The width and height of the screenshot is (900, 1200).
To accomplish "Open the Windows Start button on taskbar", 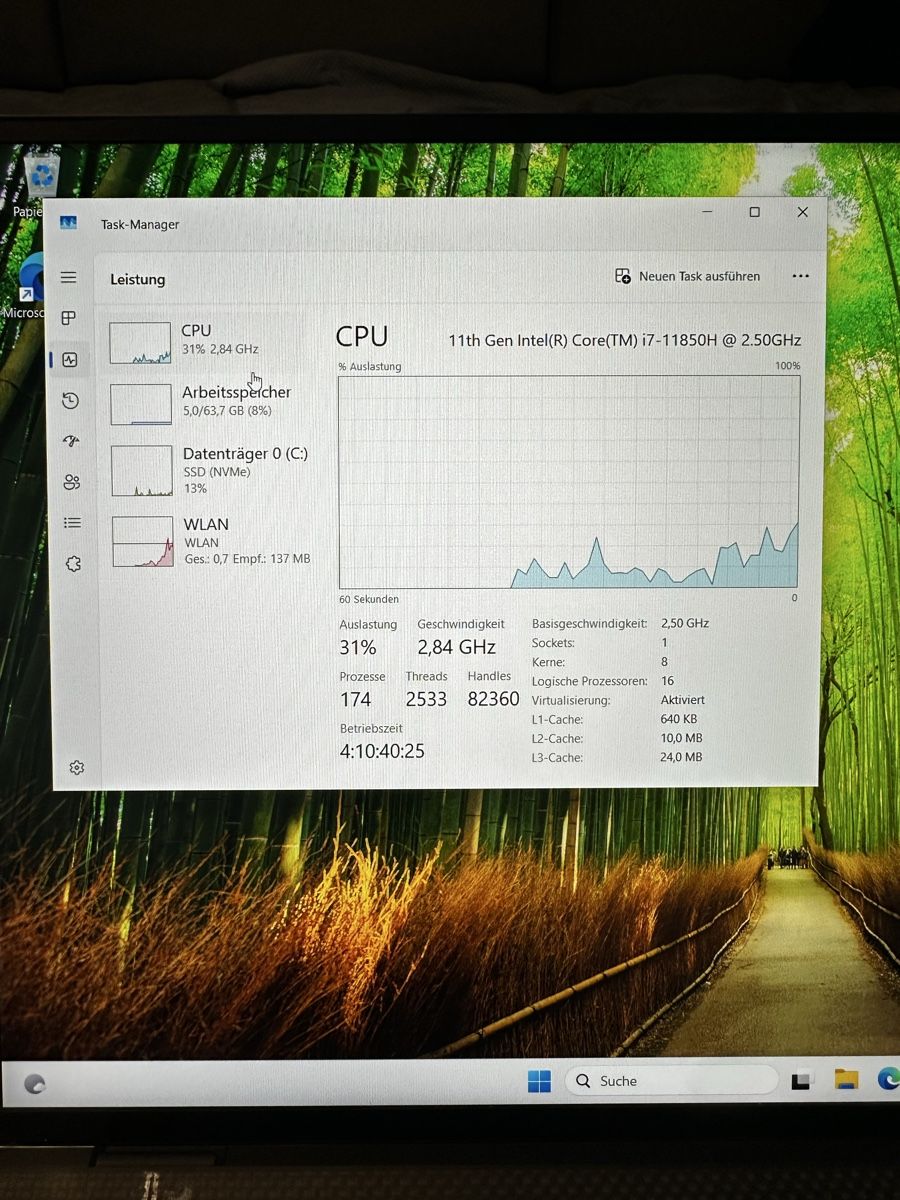I will click(x=539, y=1081).
